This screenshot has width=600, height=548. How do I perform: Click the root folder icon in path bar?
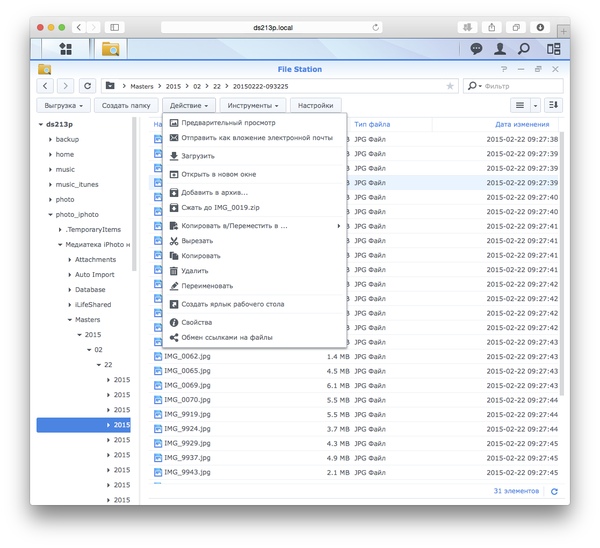(110, 86)
